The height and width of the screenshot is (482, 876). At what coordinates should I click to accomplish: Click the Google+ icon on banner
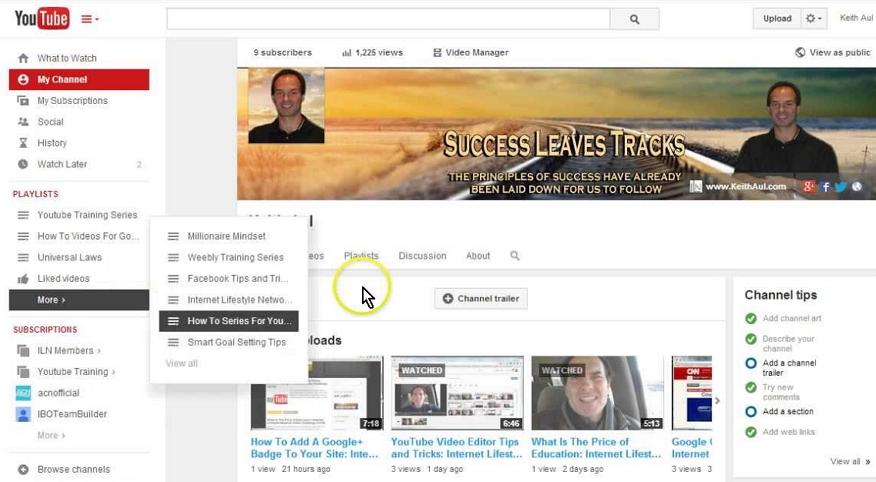808,187
